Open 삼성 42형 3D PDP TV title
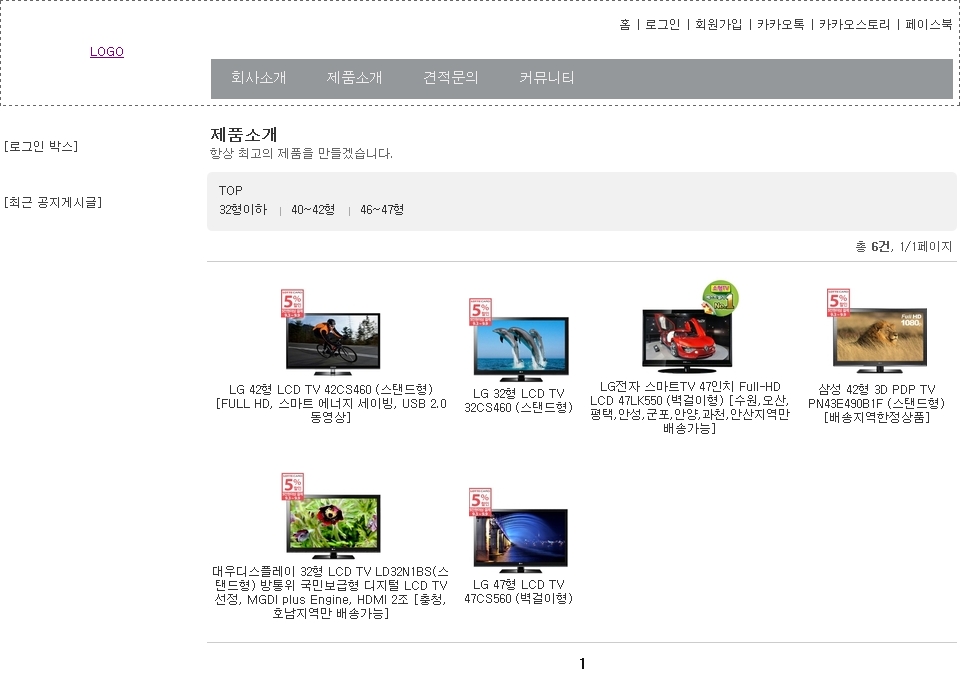This screenshot has height=678, width=963. pos(876,403)
